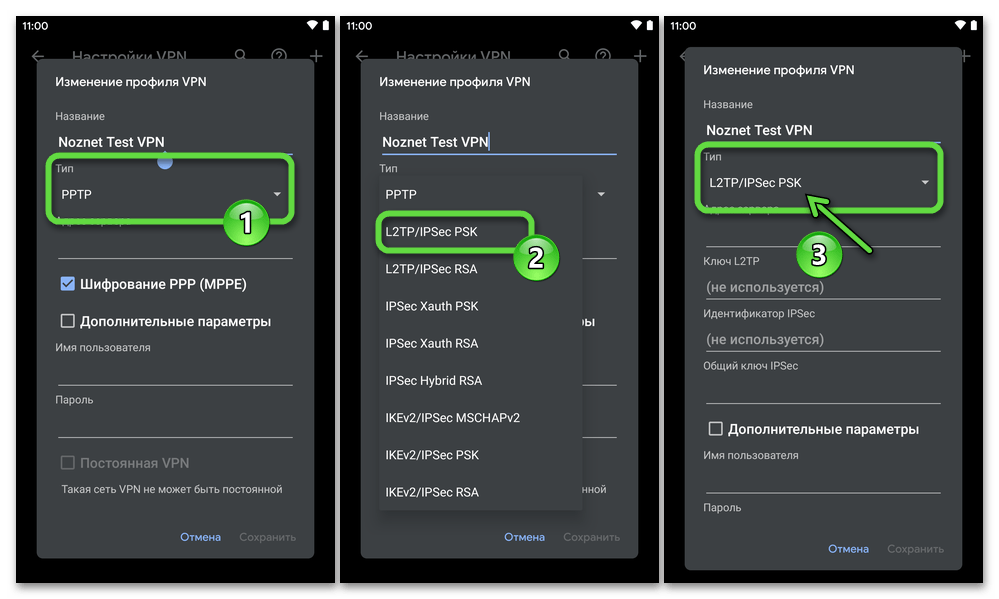Tap 11:00 clock in first screen status bar

coord(35,26)
